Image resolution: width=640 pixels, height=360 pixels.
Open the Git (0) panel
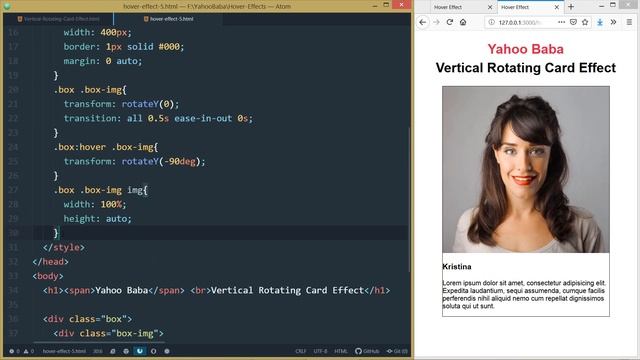click(397, 351)
